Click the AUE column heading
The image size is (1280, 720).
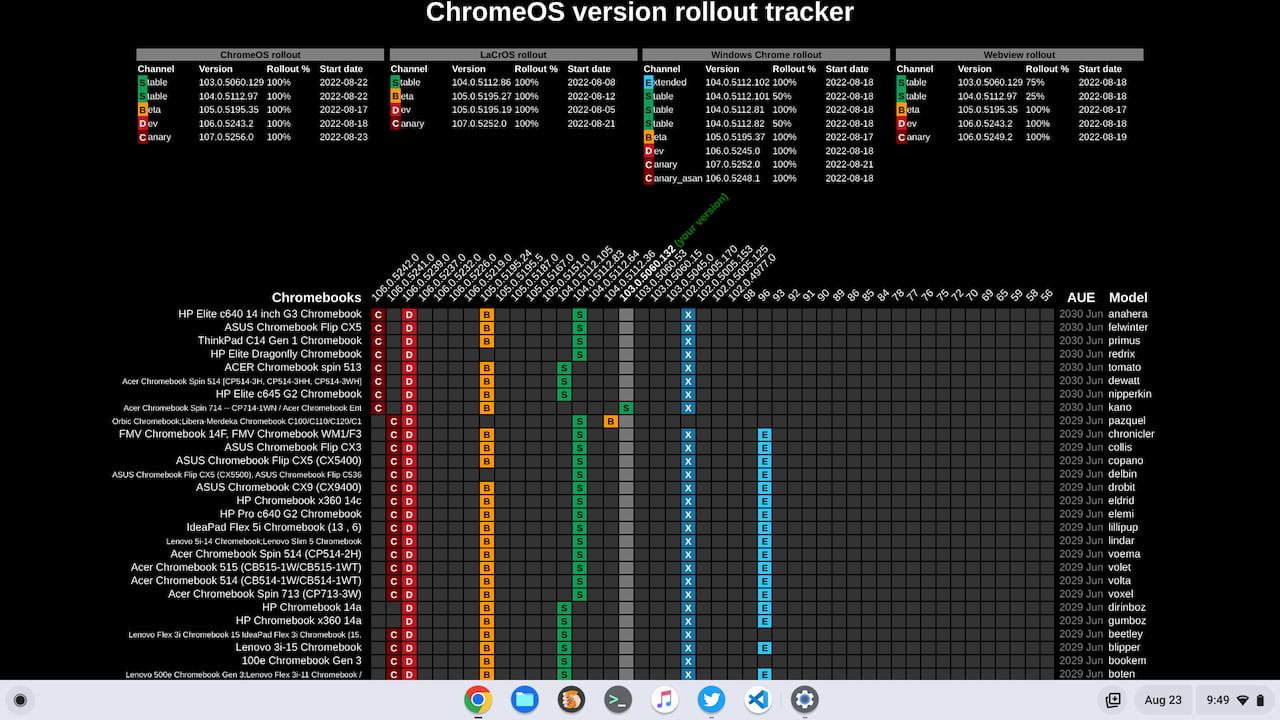pos(1081,297)
